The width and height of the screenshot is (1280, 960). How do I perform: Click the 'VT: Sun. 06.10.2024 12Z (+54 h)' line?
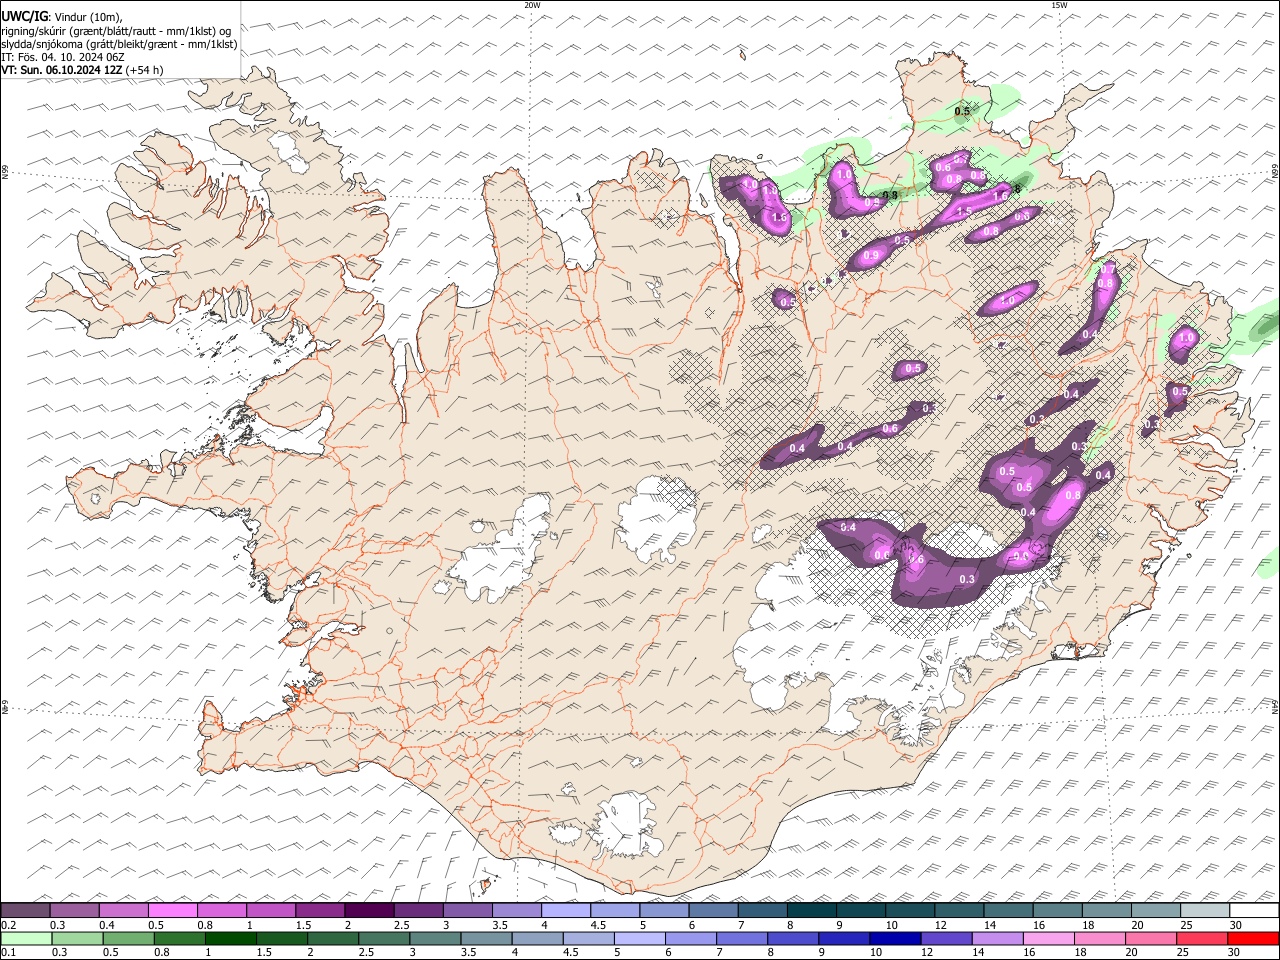tap(82, 70)
